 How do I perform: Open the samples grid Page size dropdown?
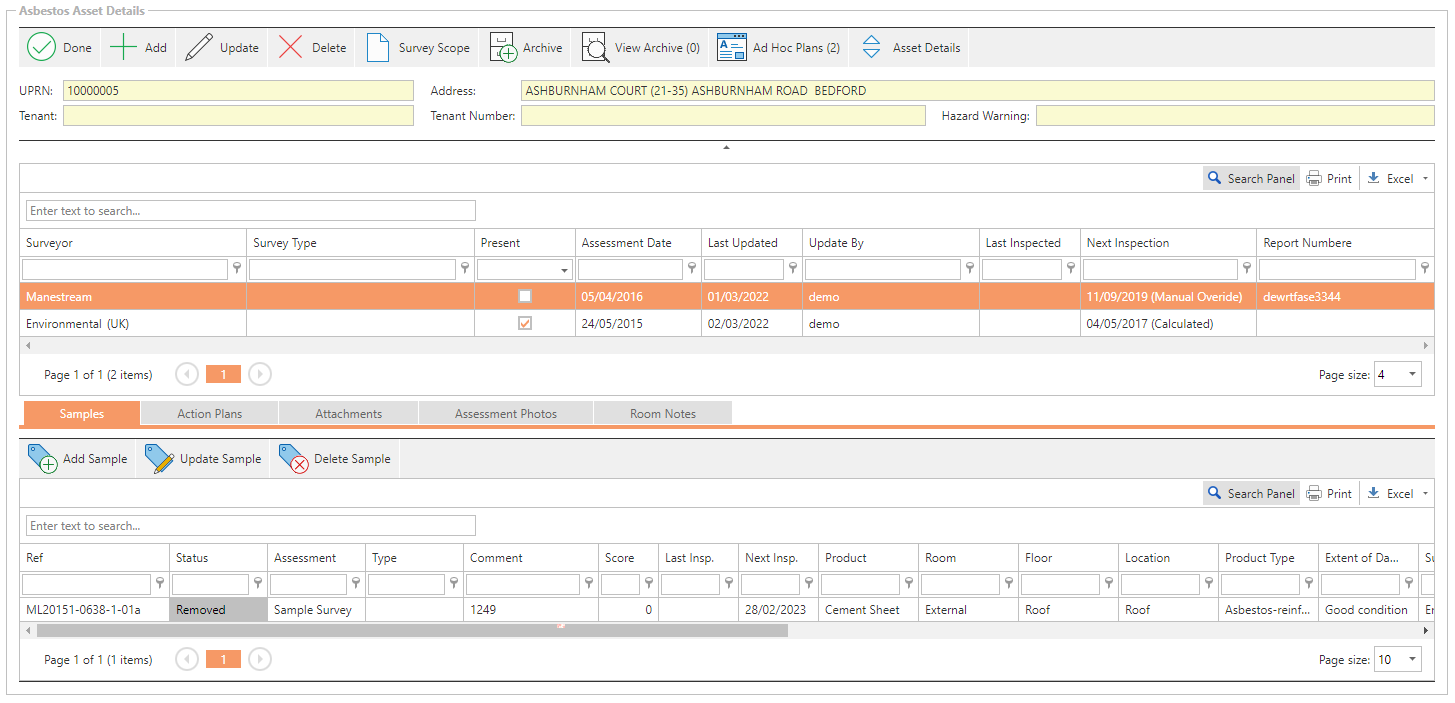pos(1412,660)
